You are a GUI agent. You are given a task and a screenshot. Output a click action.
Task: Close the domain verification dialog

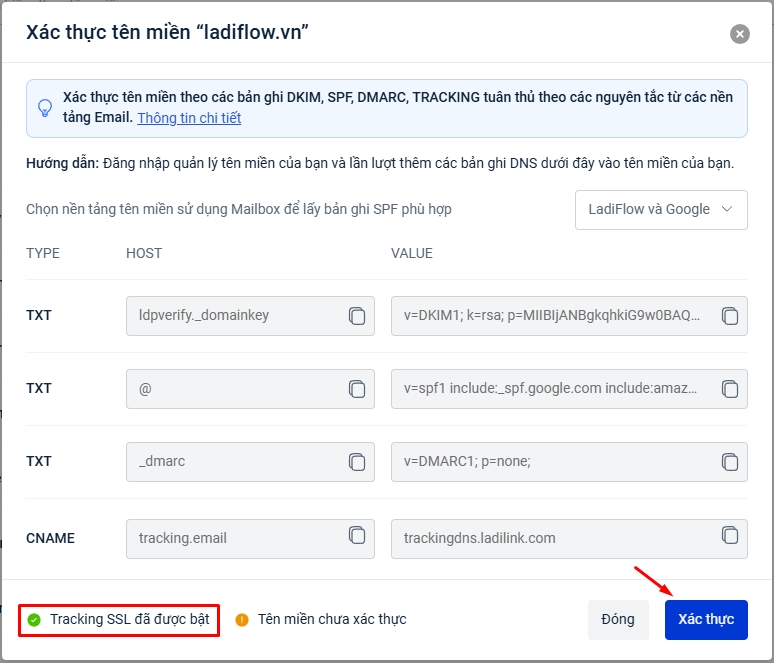[740, 34]
